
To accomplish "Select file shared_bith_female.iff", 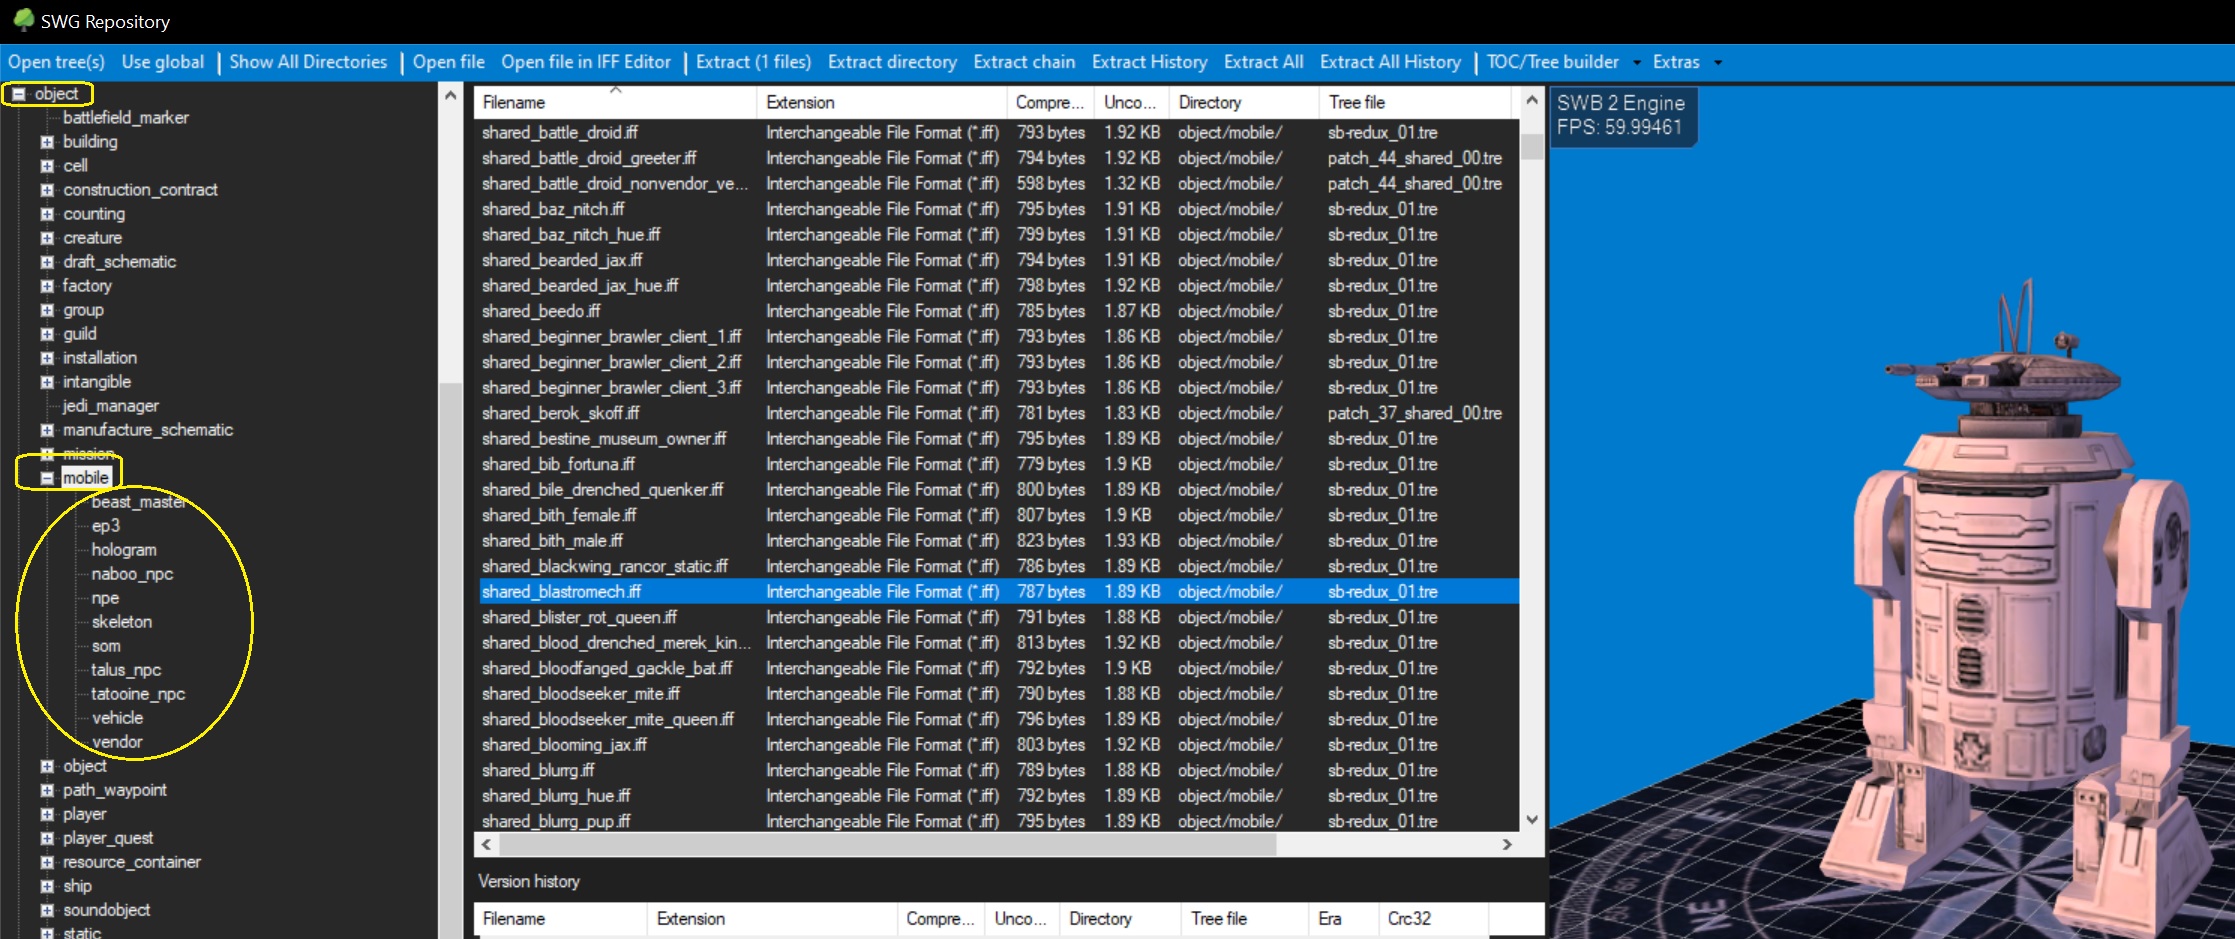I will pos(559,515).
